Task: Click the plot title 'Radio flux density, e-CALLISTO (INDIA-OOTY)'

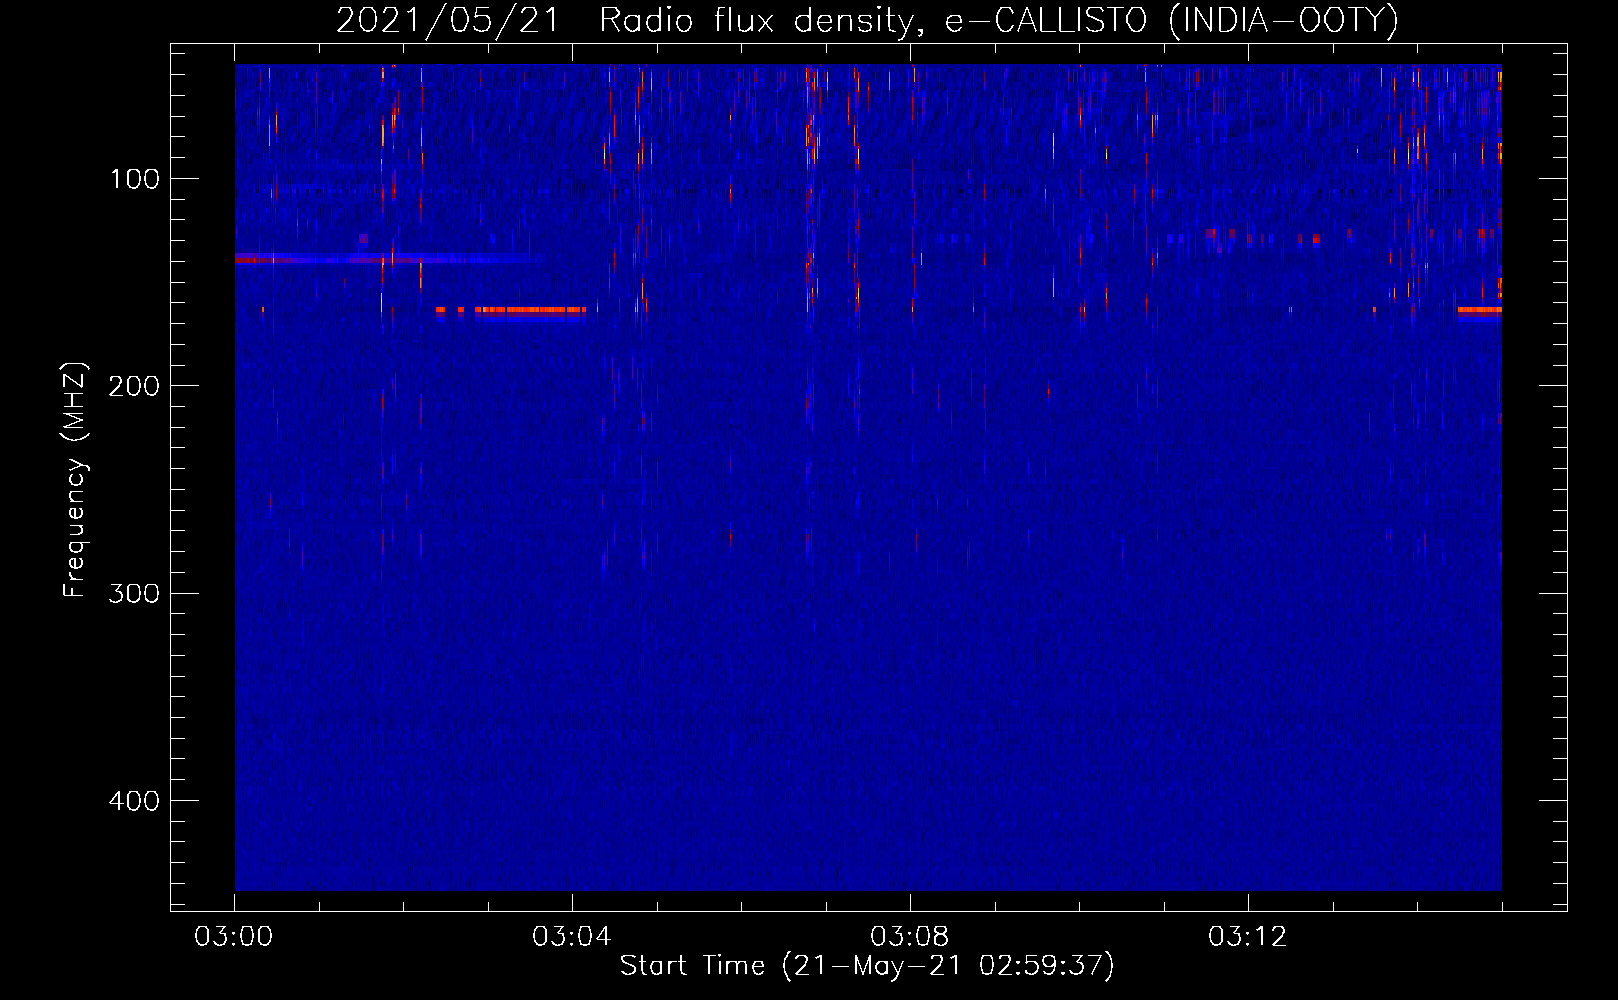Action: click(998, 21)
